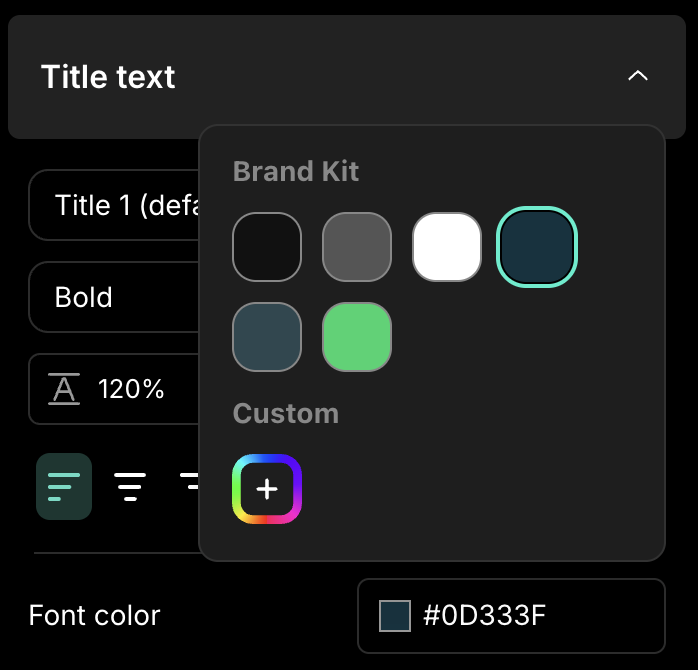
Task: Pick the gray Brand Kit swatch
Action: 357,247
